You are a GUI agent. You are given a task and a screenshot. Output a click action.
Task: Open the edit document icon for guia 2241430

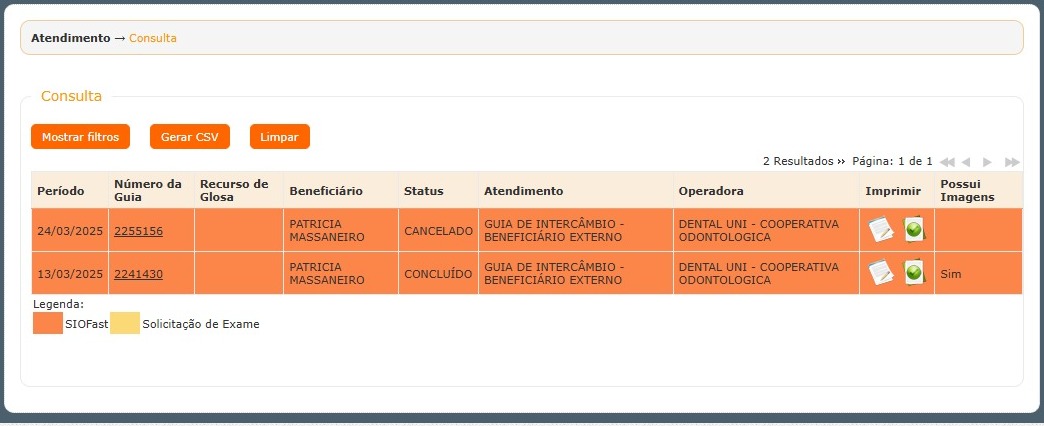881,273
